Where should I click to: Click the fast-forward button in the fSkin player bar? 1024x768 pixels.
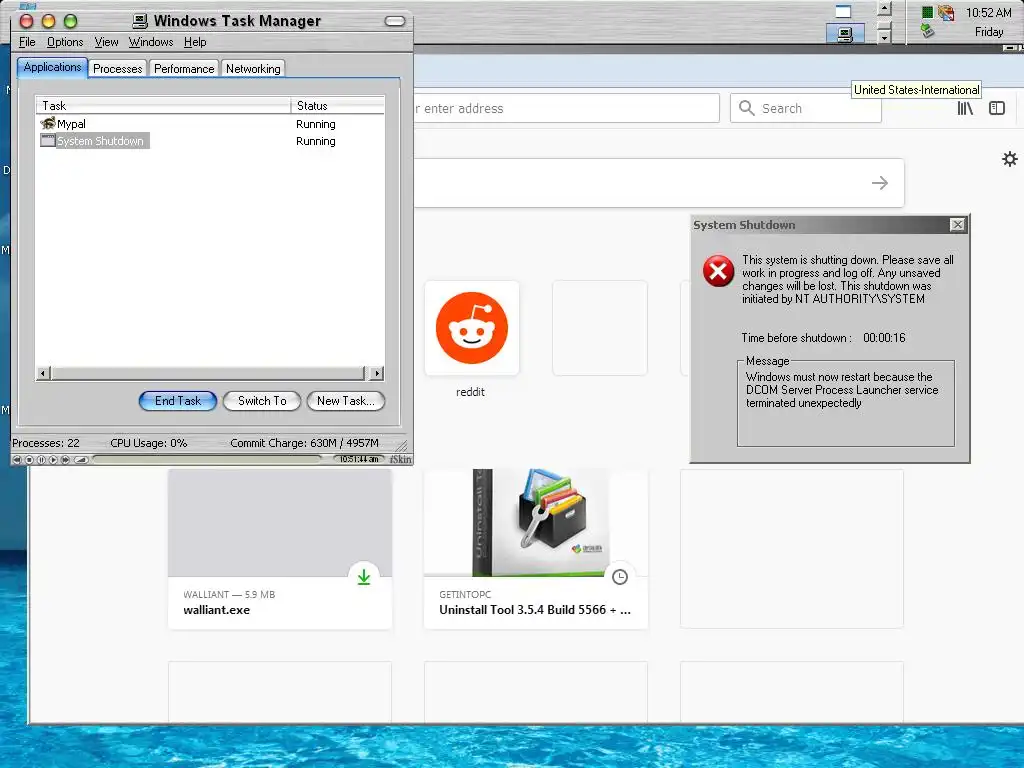65,460
